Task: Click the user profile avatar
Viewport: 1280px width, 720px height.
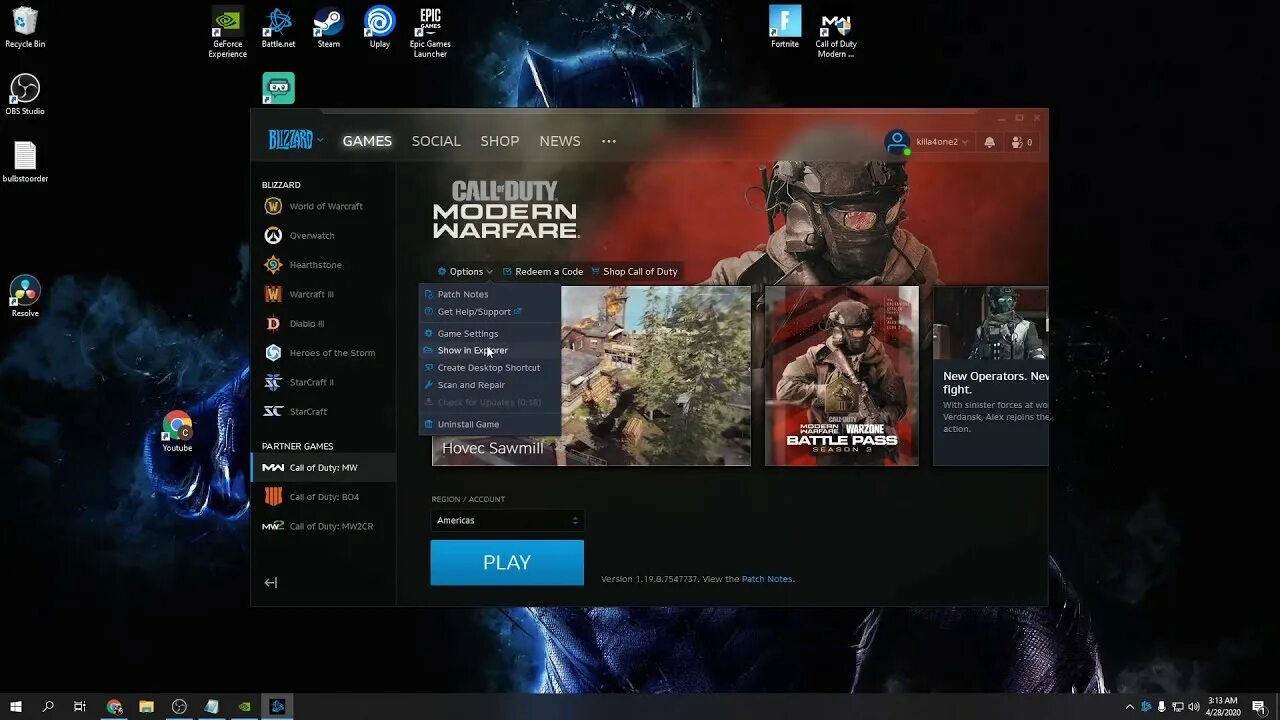Action: [x=897, y=142]
